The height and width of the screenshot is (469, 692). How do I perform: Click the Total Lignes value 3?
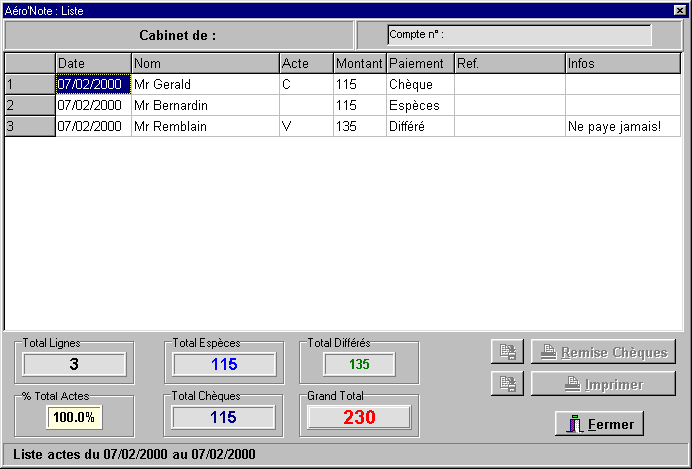coord(74,364)
